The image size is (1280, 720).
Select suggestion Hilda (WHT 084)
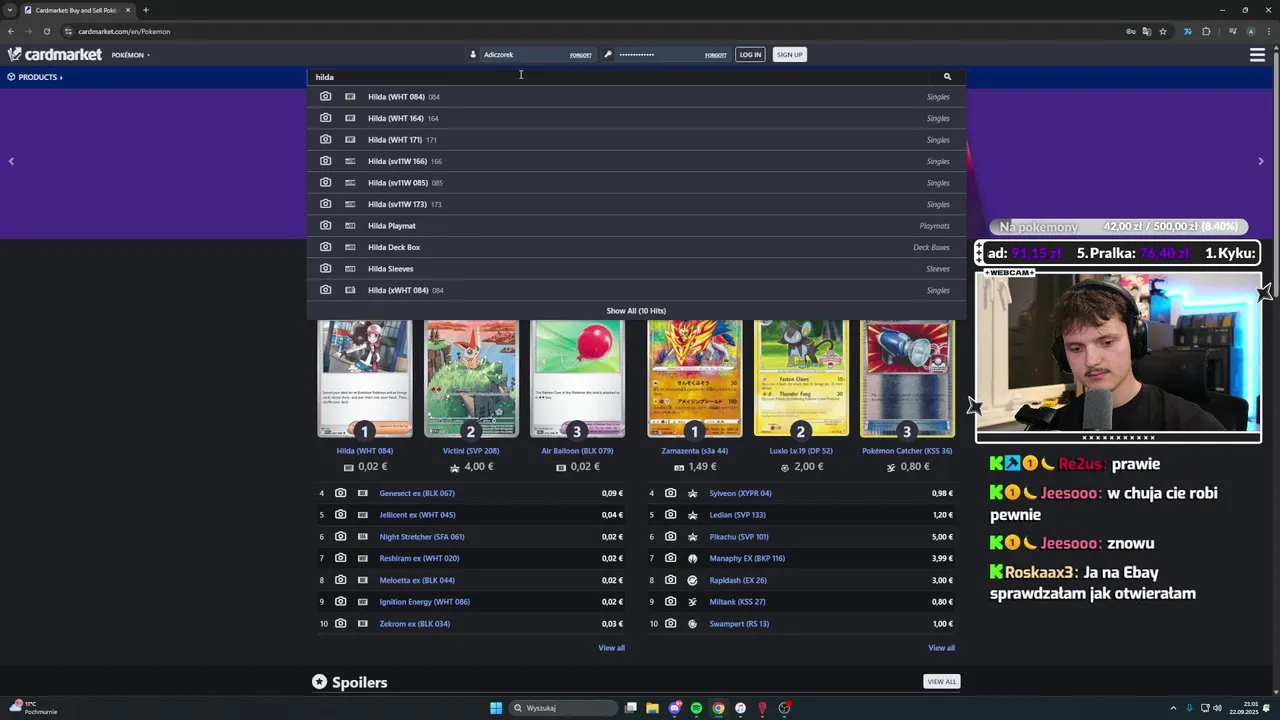pyautogui.click(x=636, y=97)
